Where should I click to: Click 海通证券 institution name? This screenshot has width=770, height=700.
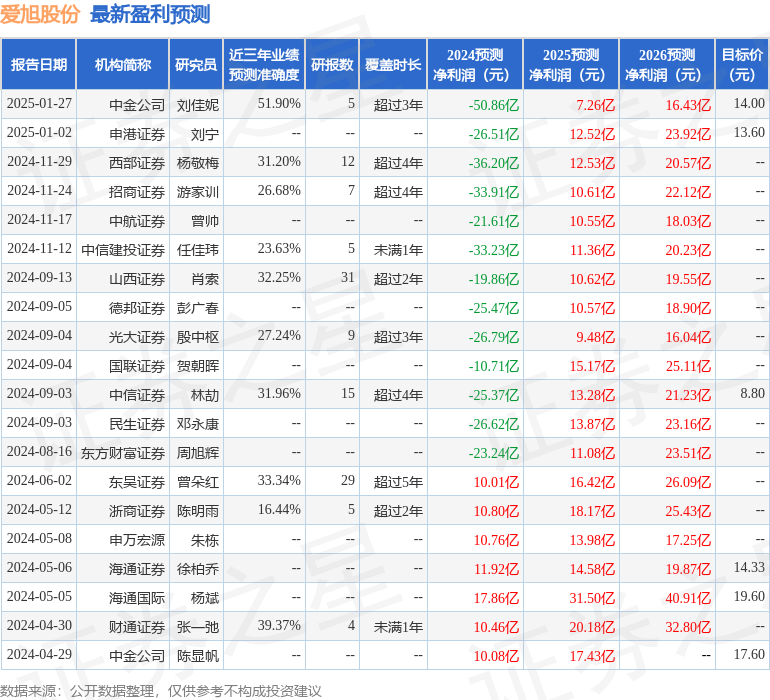137,568
